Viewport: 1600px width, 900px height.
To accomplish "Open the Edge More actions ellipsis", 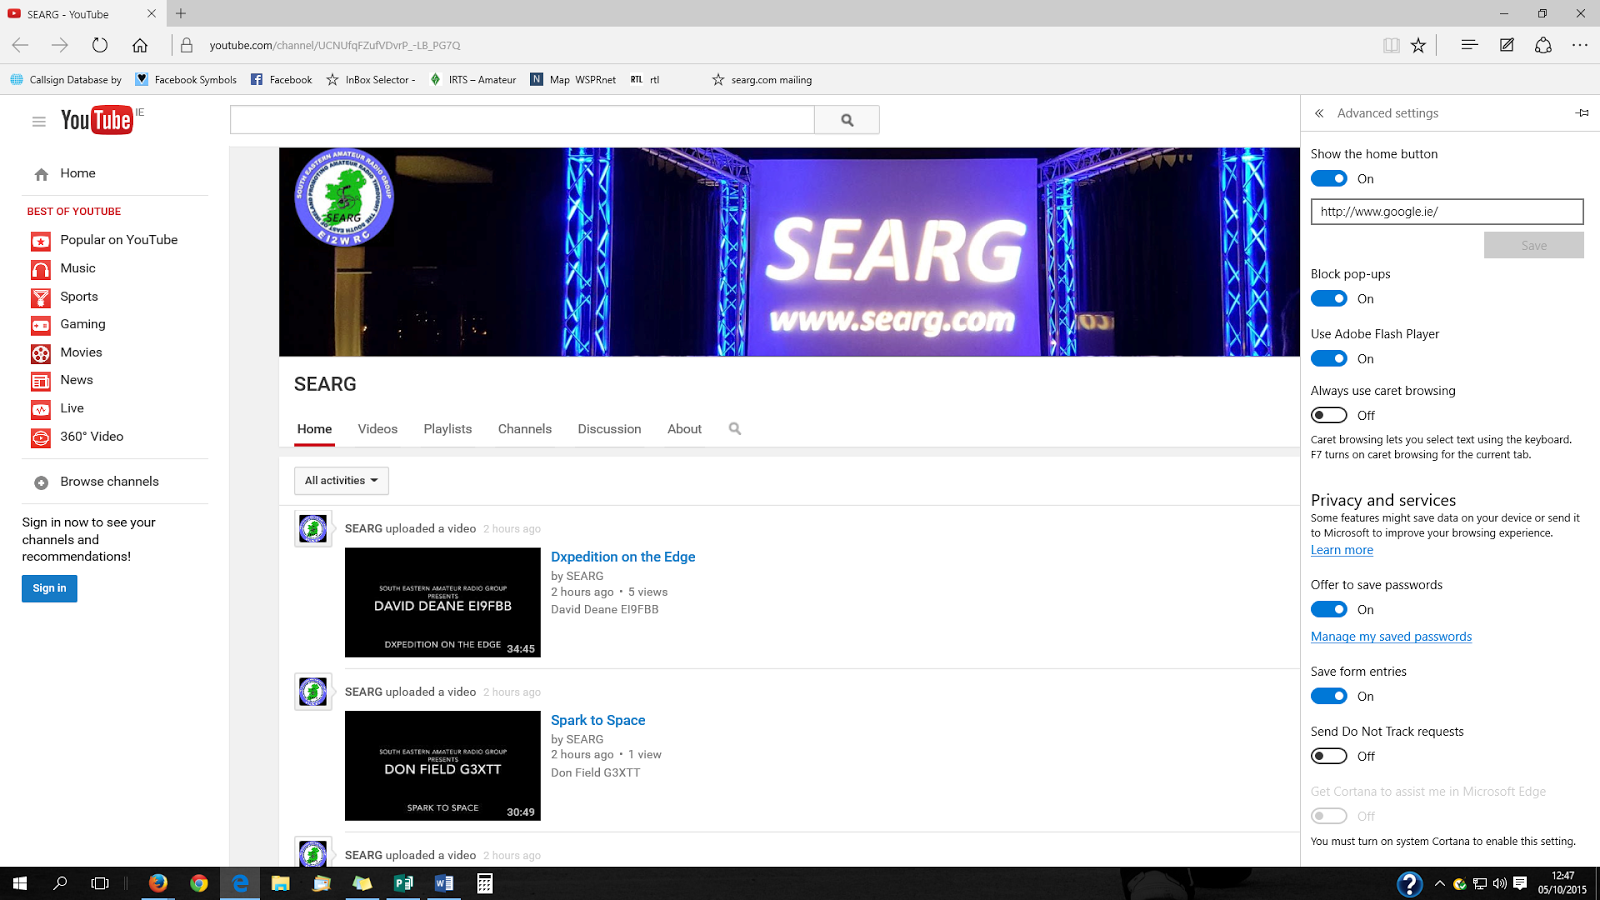I will click(1580, 45).
